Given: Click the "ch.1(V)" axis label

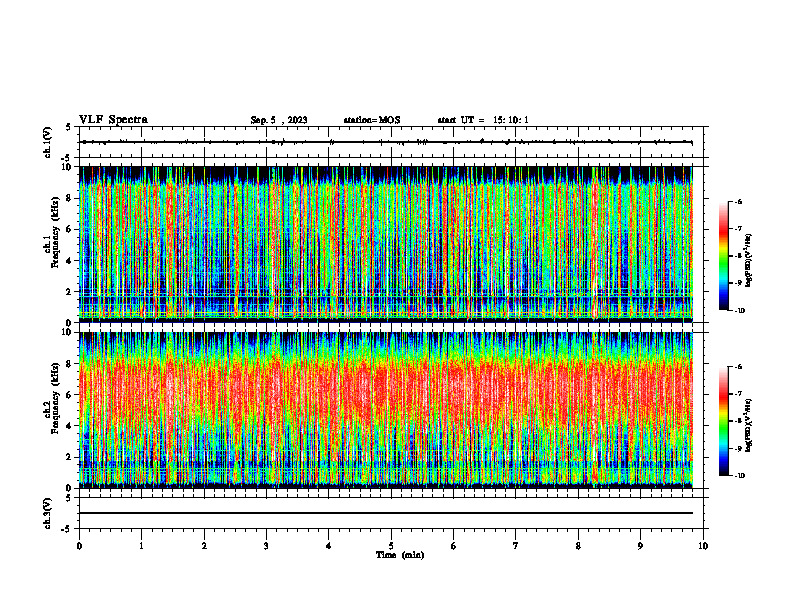Looking at the screenshot, I should coord(47,142).
